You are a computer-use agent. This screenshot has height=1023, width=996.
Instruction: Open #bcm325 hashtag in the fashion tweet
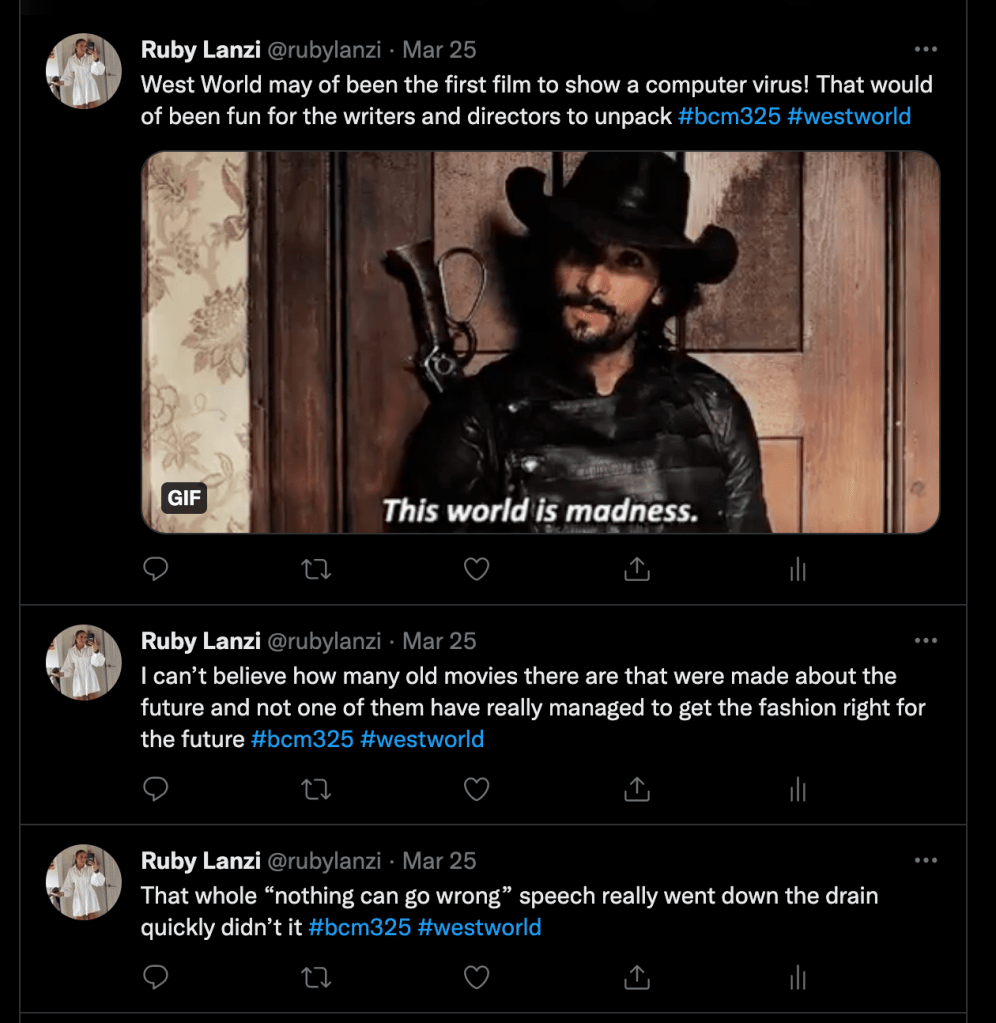[x=301, y=740]
